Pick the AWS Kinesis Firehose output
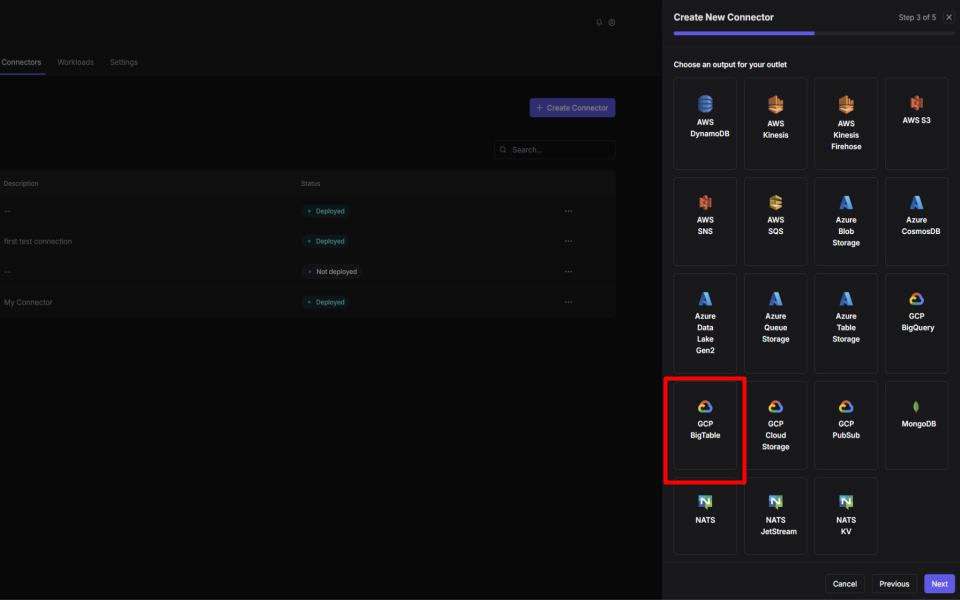The width and height of the screenshot is (960, 600). tap(846, 124)
